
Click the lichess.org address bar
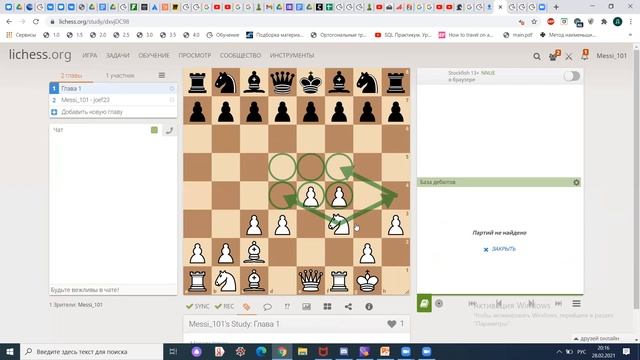point(282,22)
